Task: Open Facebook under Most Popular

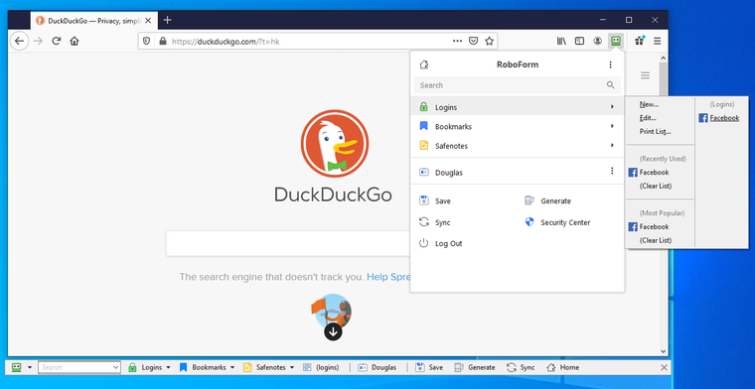Action: (649, 227)
